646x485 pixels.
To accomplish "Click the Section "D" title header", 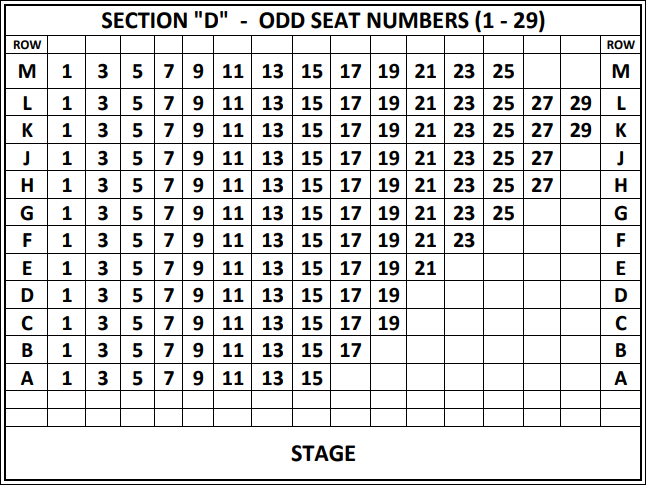I will tap(323, 20).
